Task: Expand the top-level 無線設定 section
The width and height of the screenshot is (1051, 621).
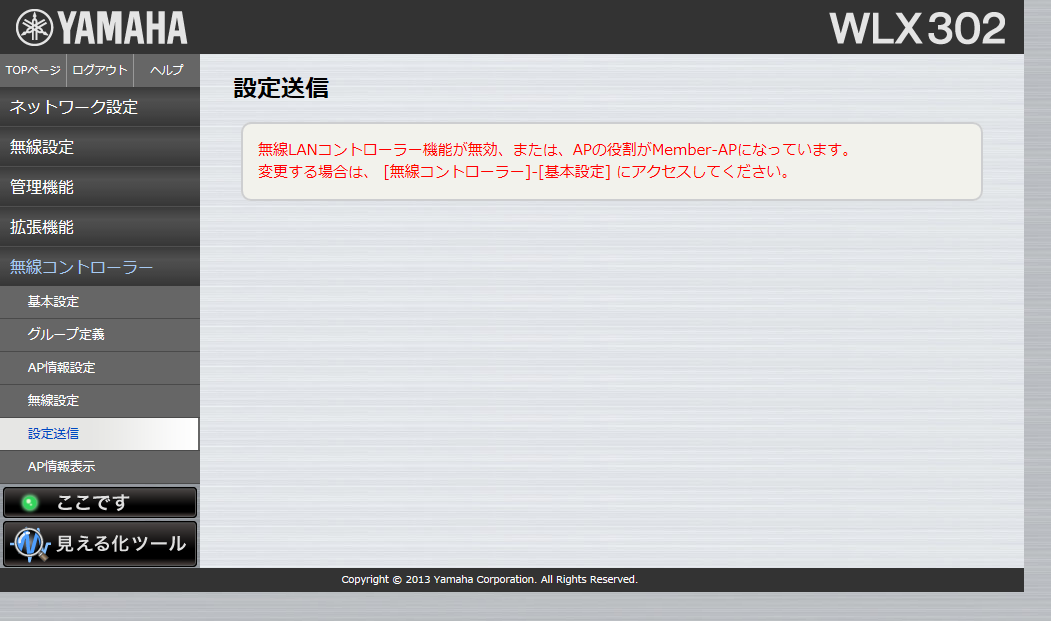Action: pyautogui.click(x=100, y=147)
